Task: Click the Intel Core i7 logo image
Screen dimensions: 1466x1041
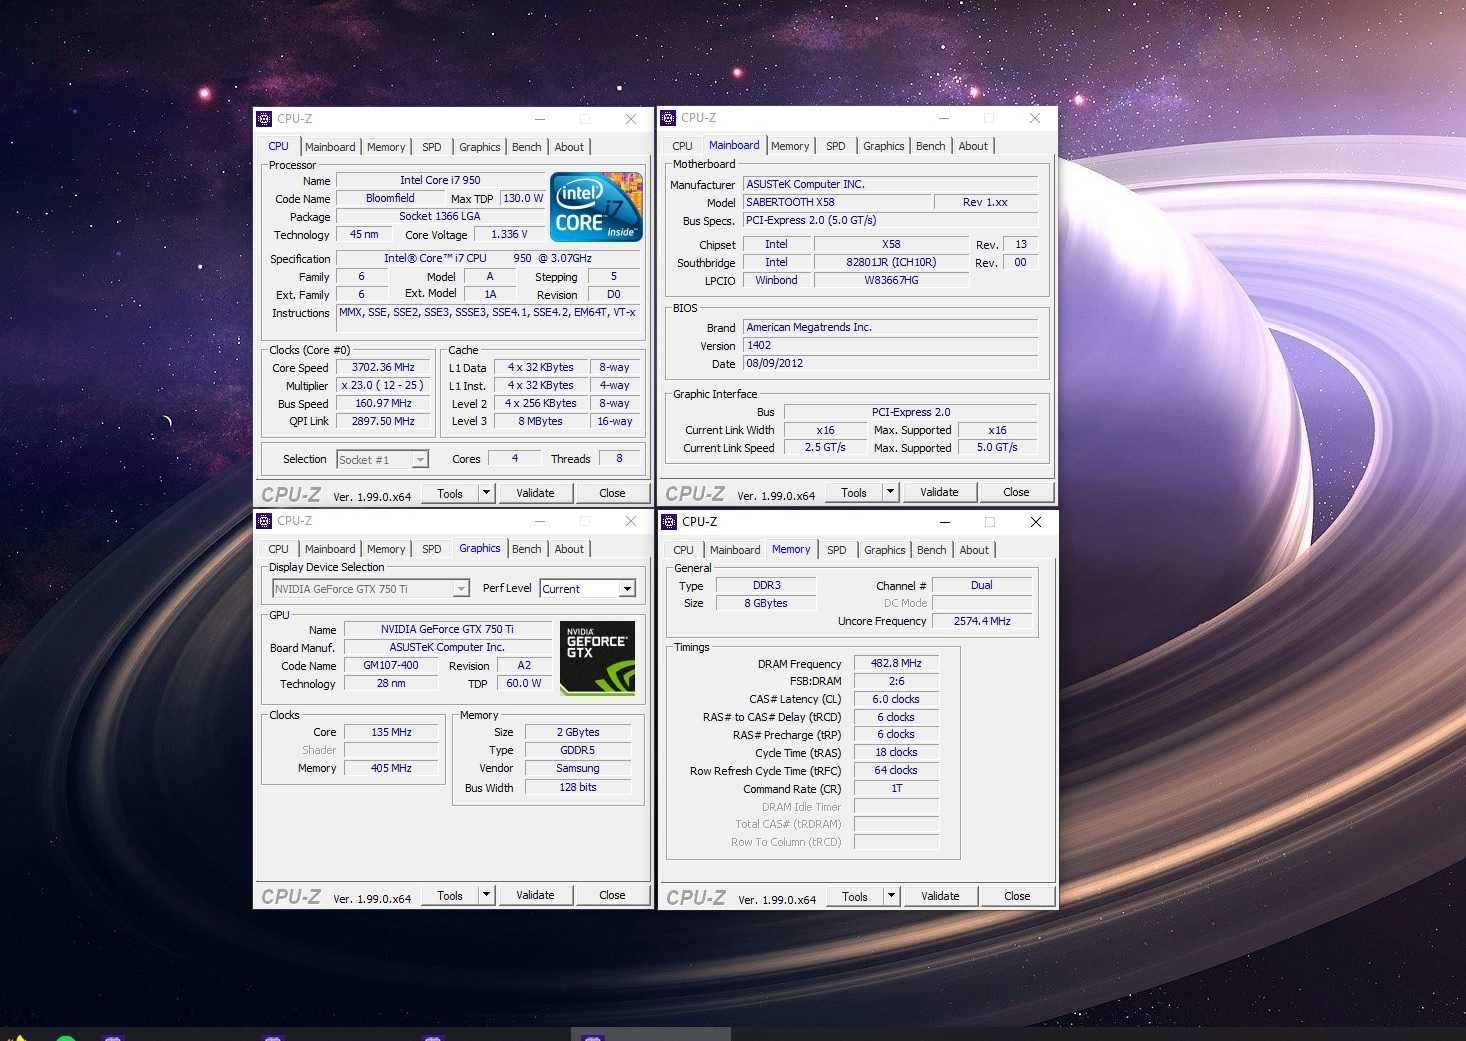Action: (596, 207)
